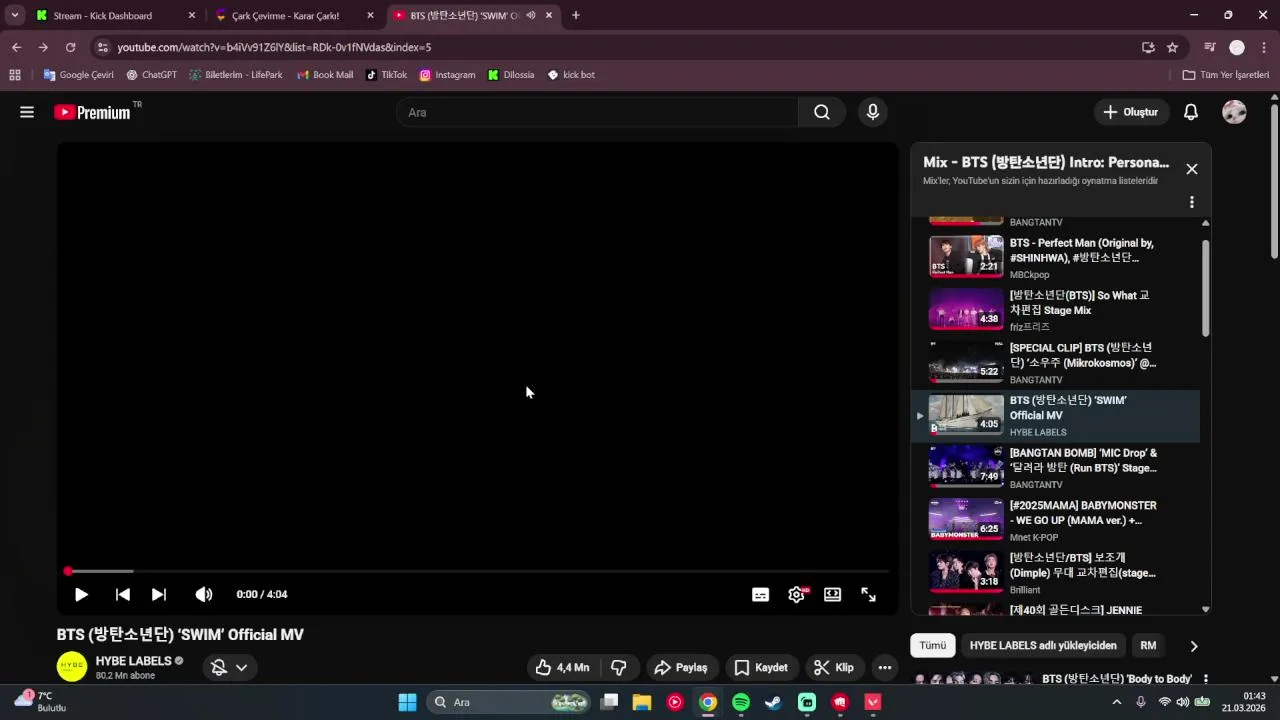Open the TikTok bookmark
The width and height of the screenshot is (1280, 720).
click(387, 75)
